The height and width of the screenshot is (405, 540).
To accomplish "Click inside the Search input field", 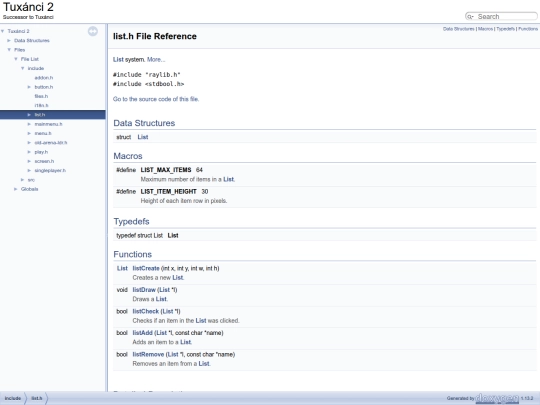I will coord(506,17).
